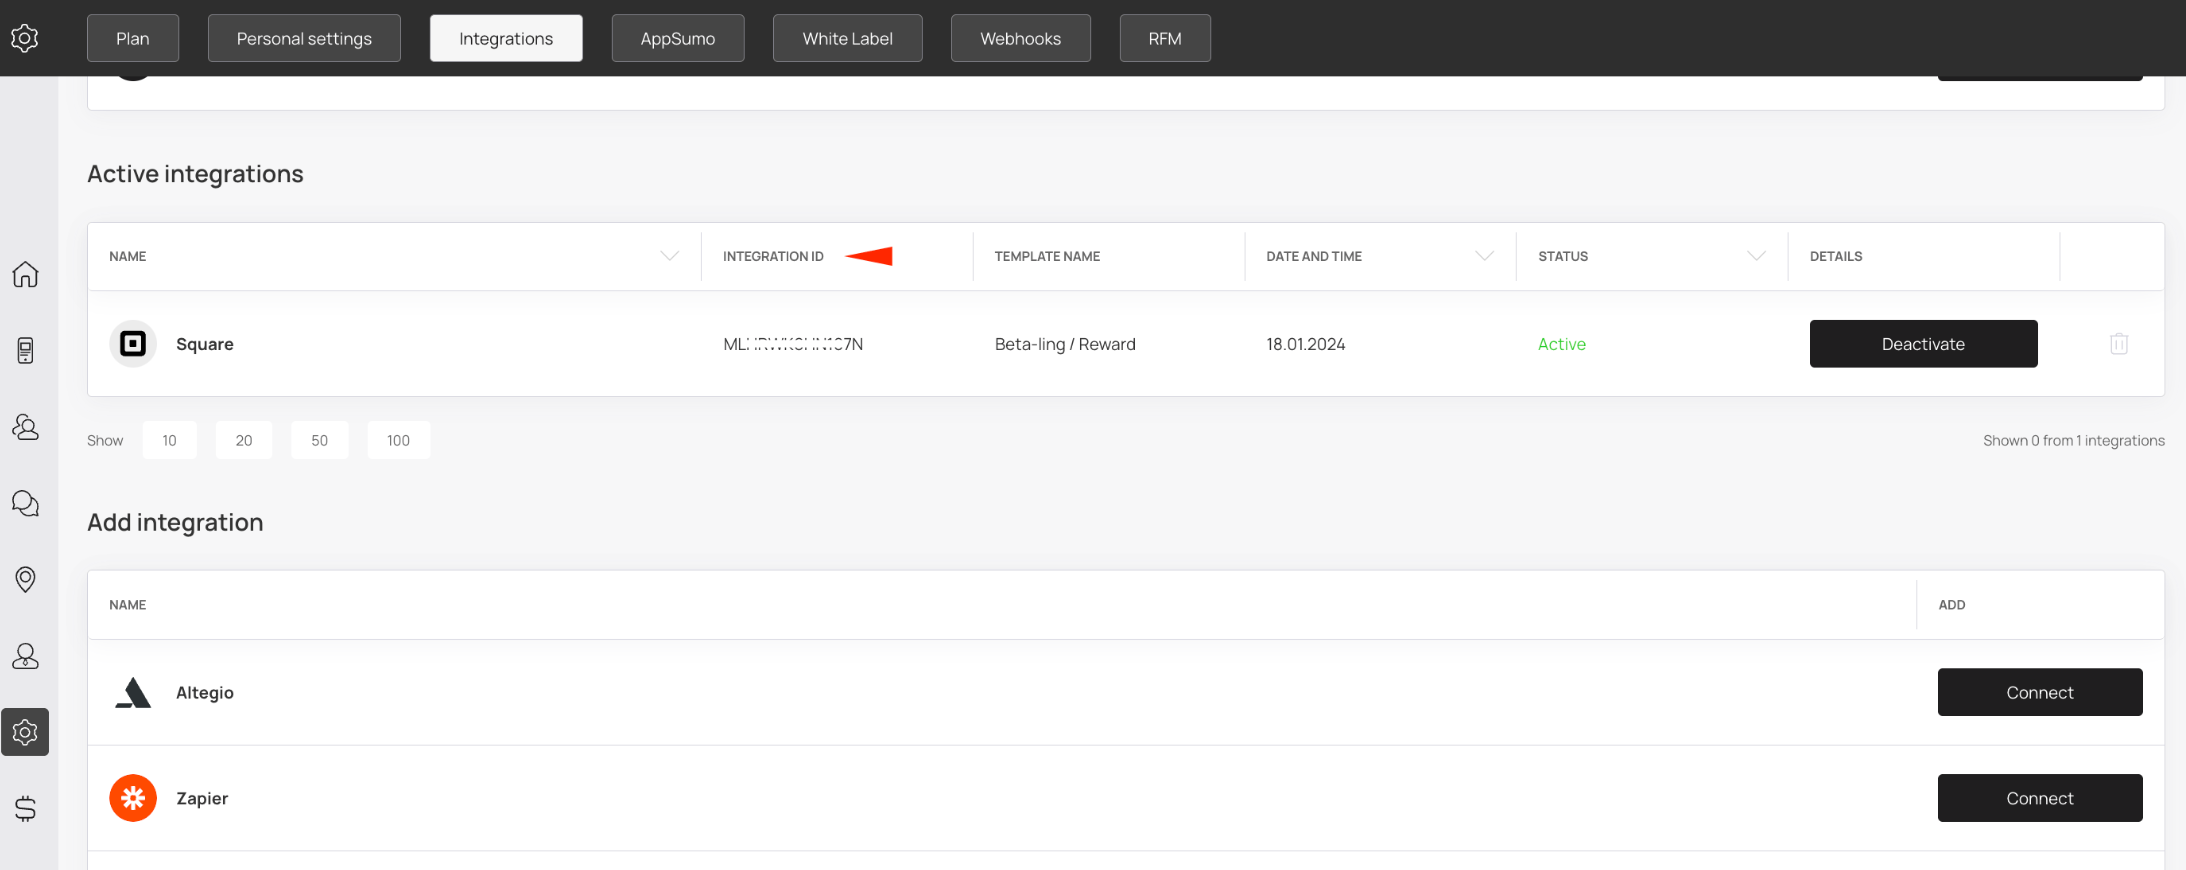Switch to the Webhooks tab
Viewport: 2186px width, 870px height.
point(1020,38)
